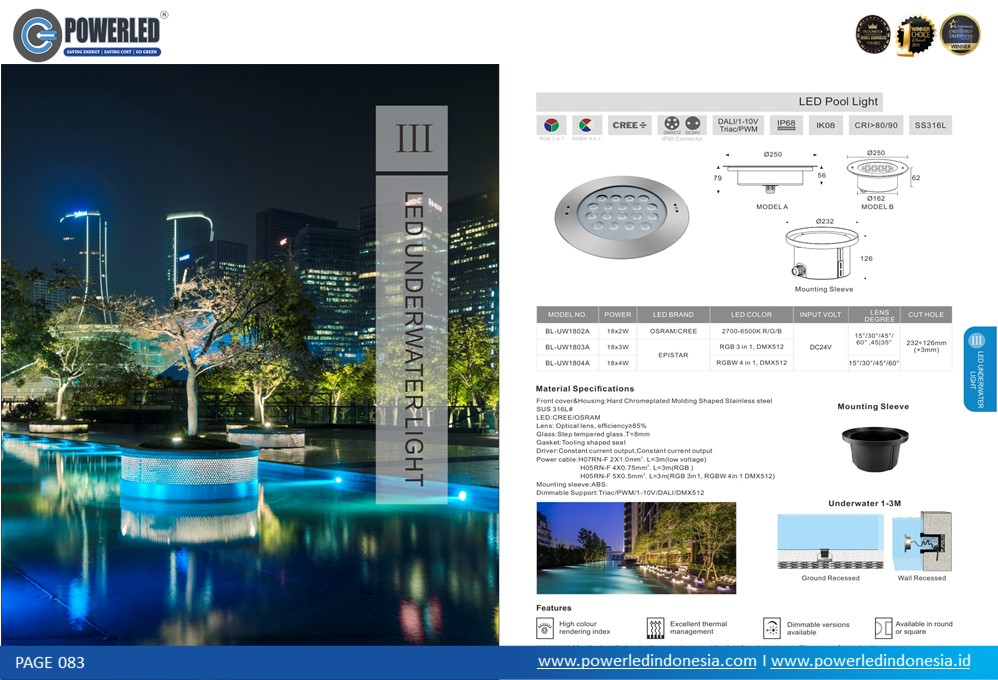Click the IP68 rating badge
Screen dimensions: 998x680
786,125
